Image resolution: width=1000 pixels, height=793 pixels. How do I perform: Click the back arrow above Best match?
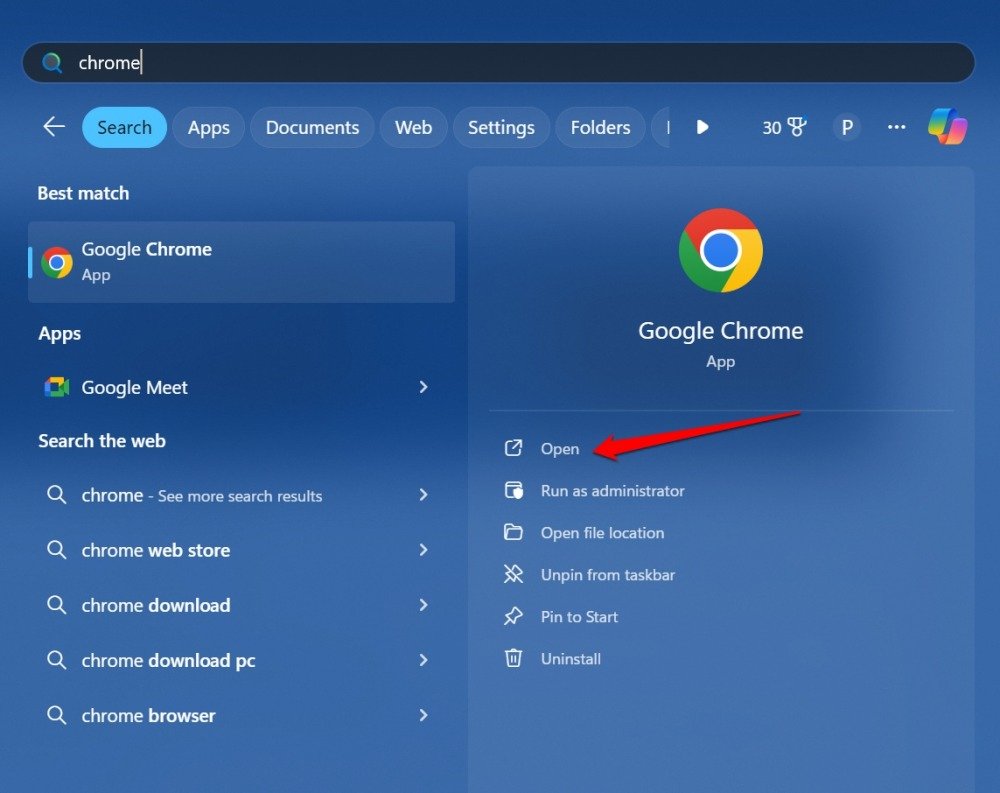click(x=53, y=126)
